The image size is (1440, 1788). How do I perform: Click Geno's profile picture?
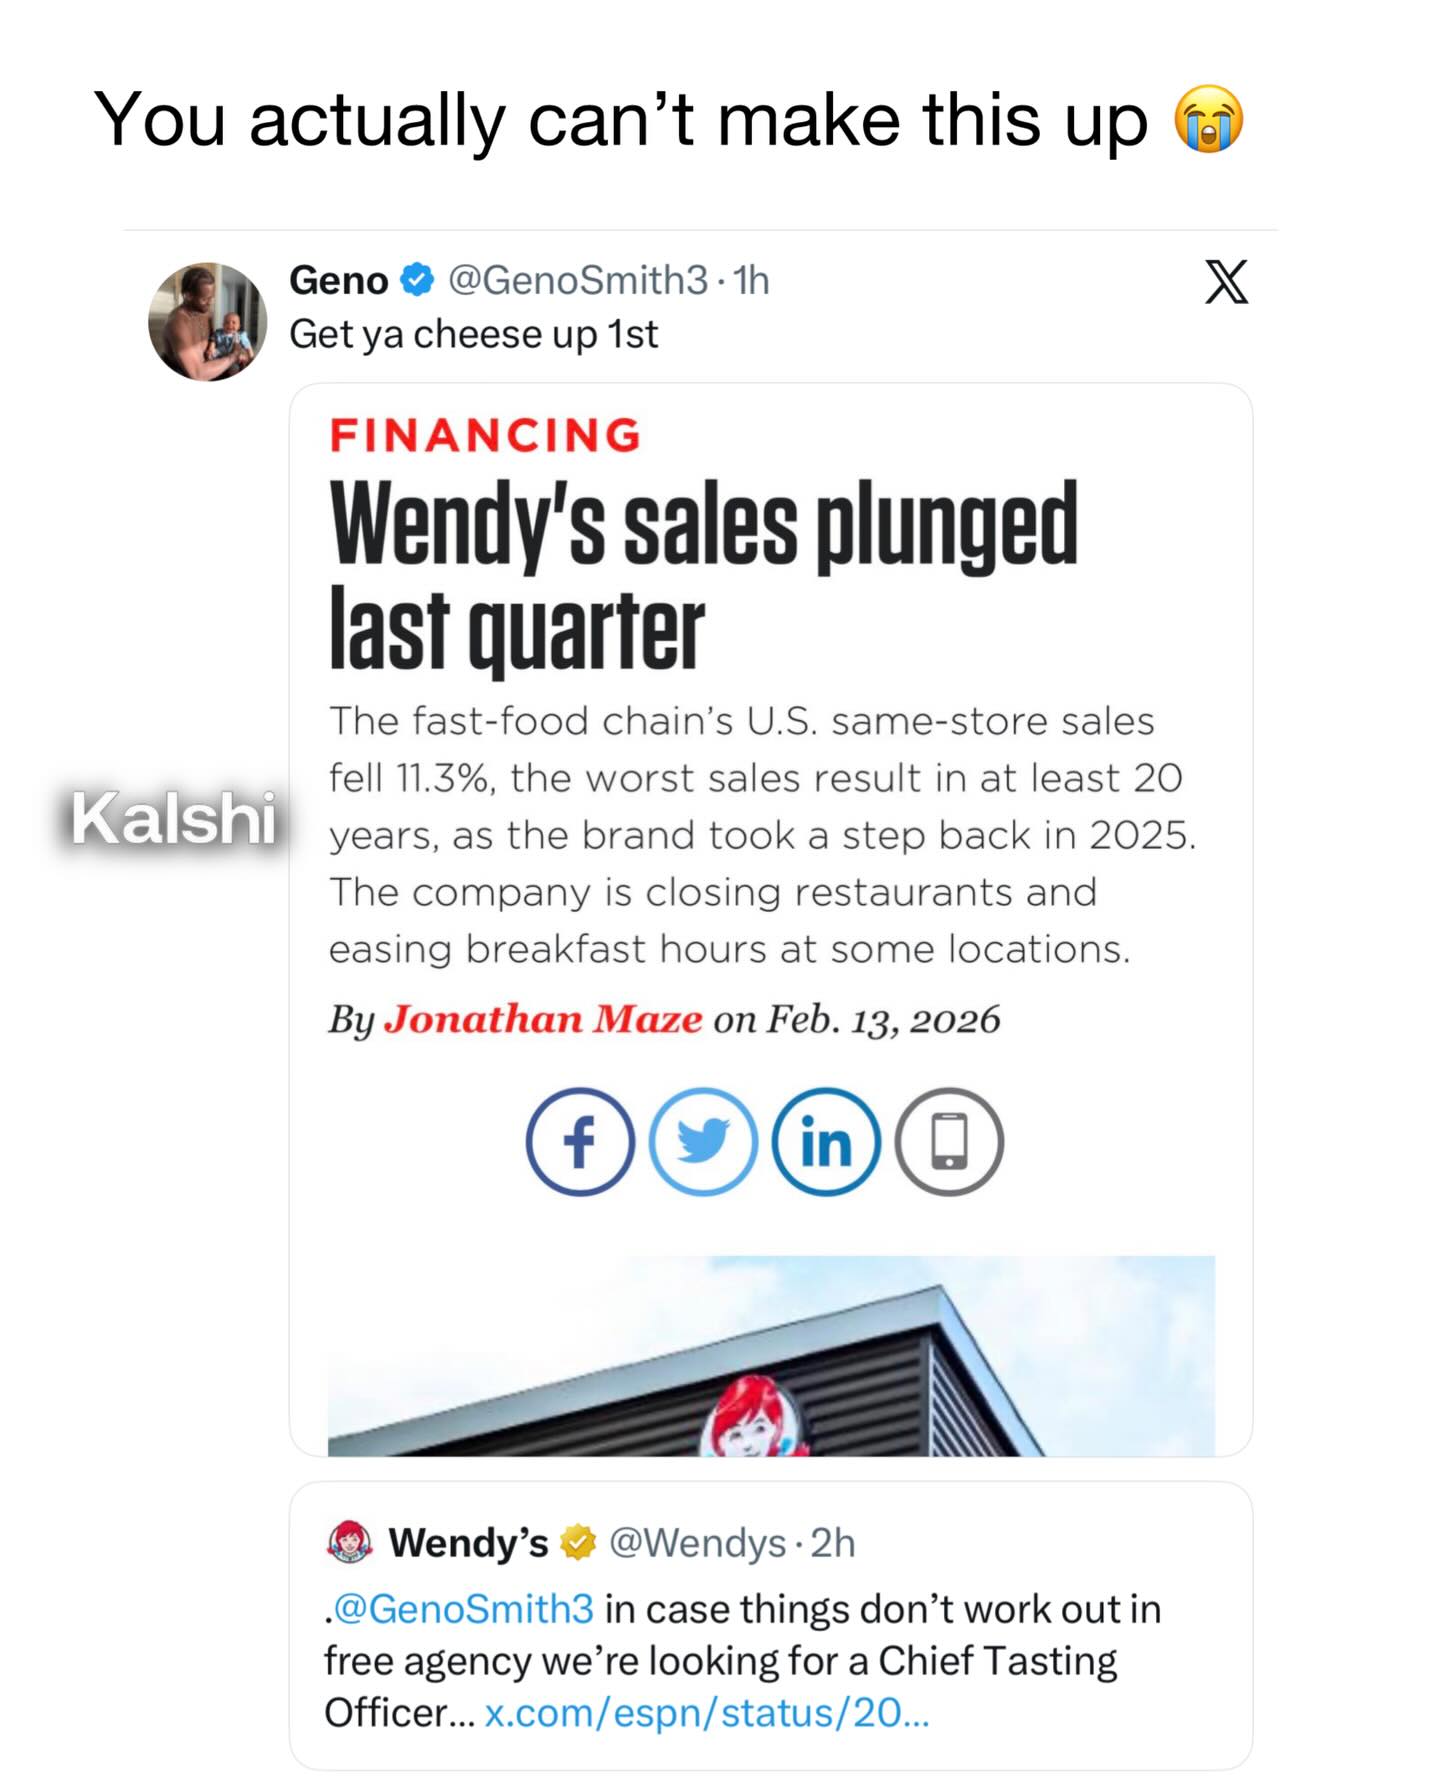[x=208, y=322]
